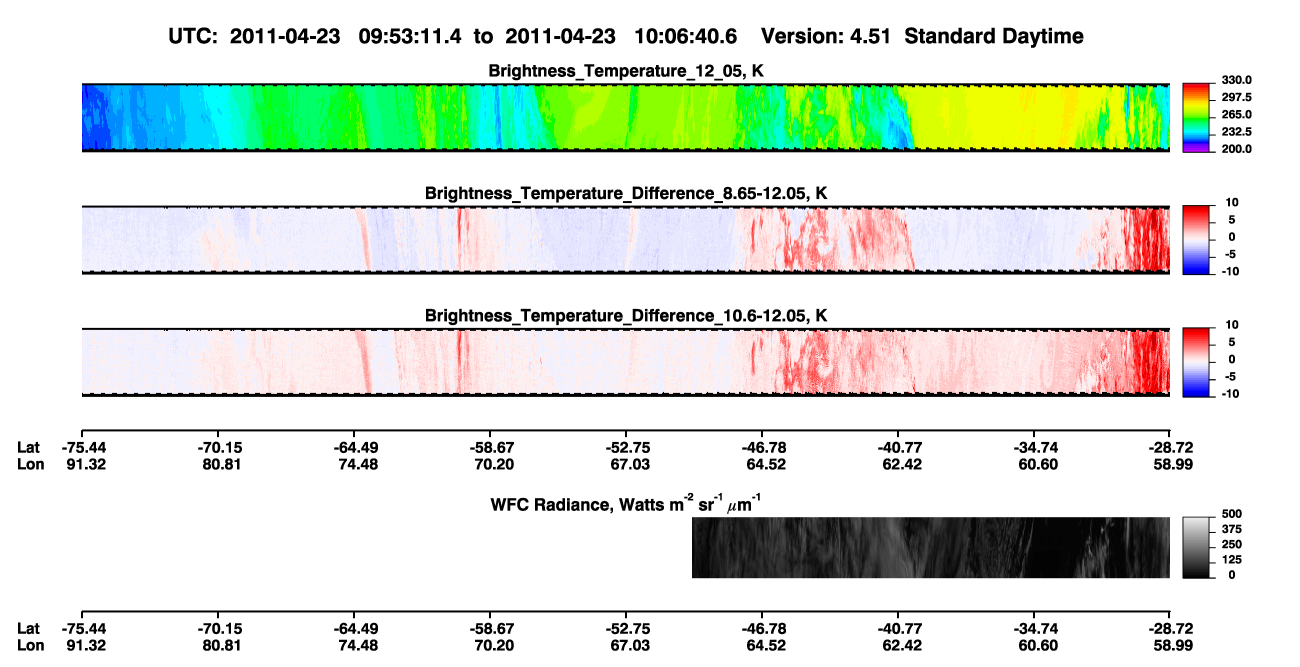Click upper axis latitude value -34.74

[1036, 448]
